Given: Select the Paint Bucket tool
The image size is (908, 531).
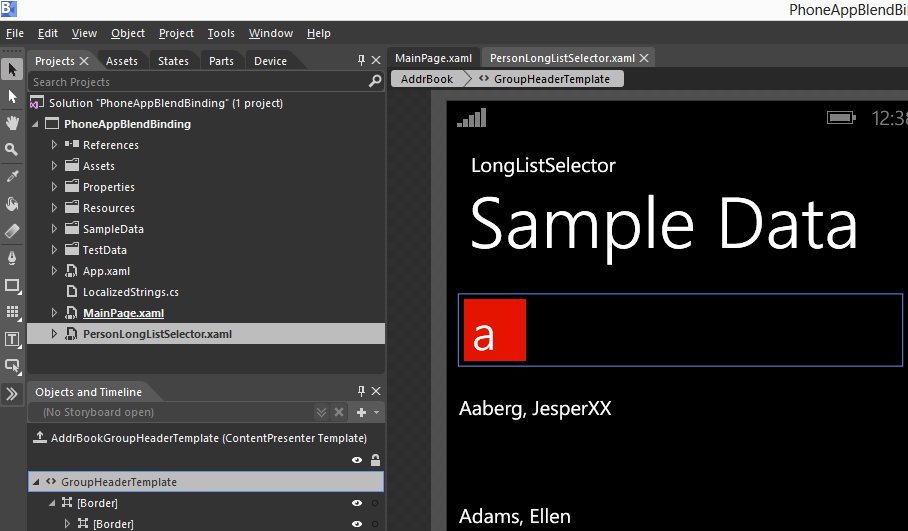Looking at the screenshot, I should (x=12, y=204).
